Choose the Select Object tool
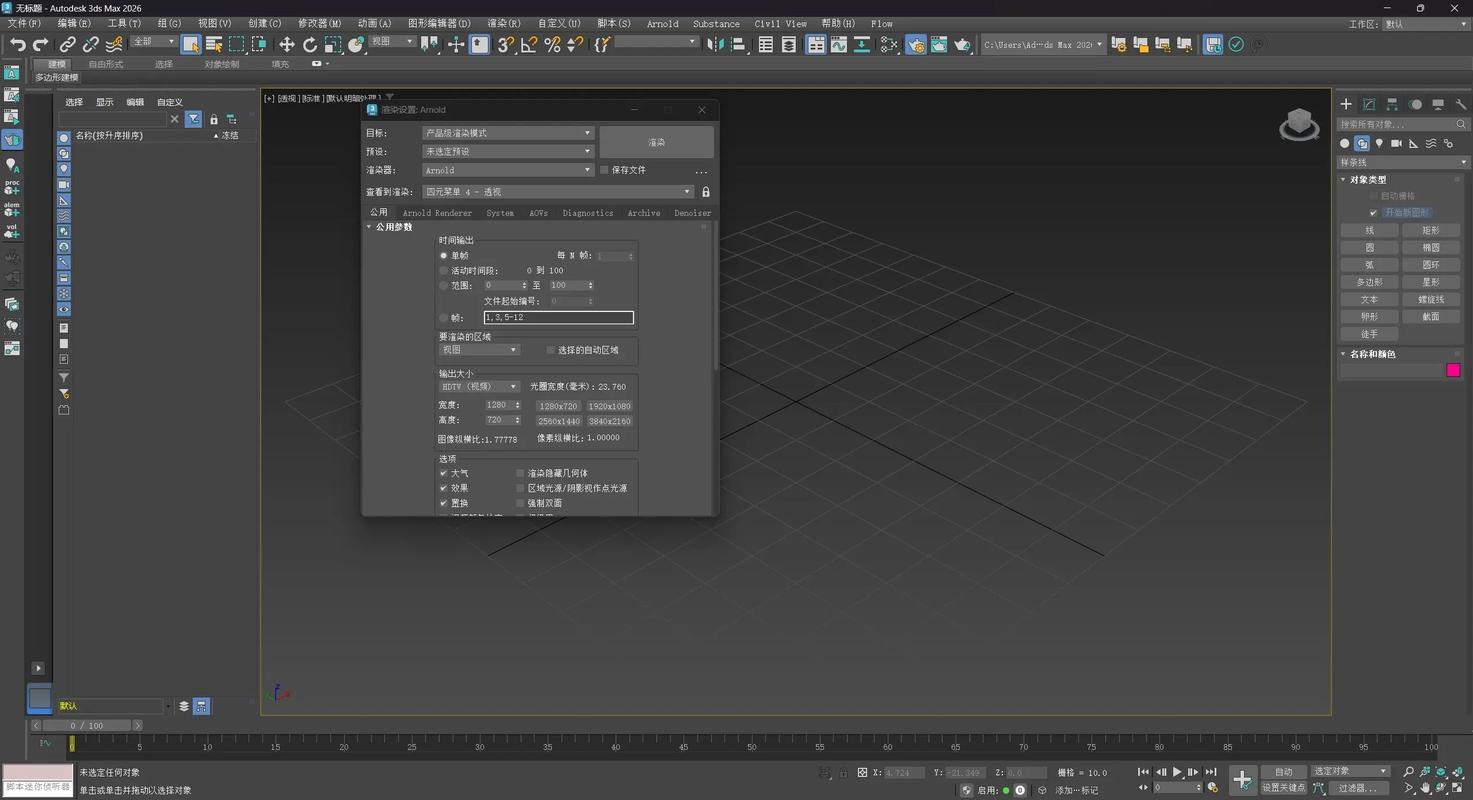1473x800 pixels. coord(190,44)
